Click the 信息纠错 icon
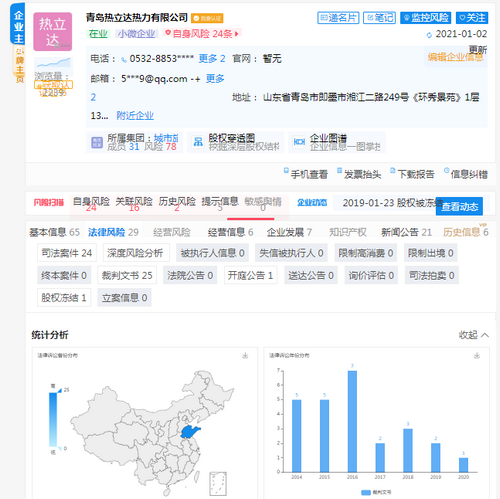500x499 pixels. point(446,171)
